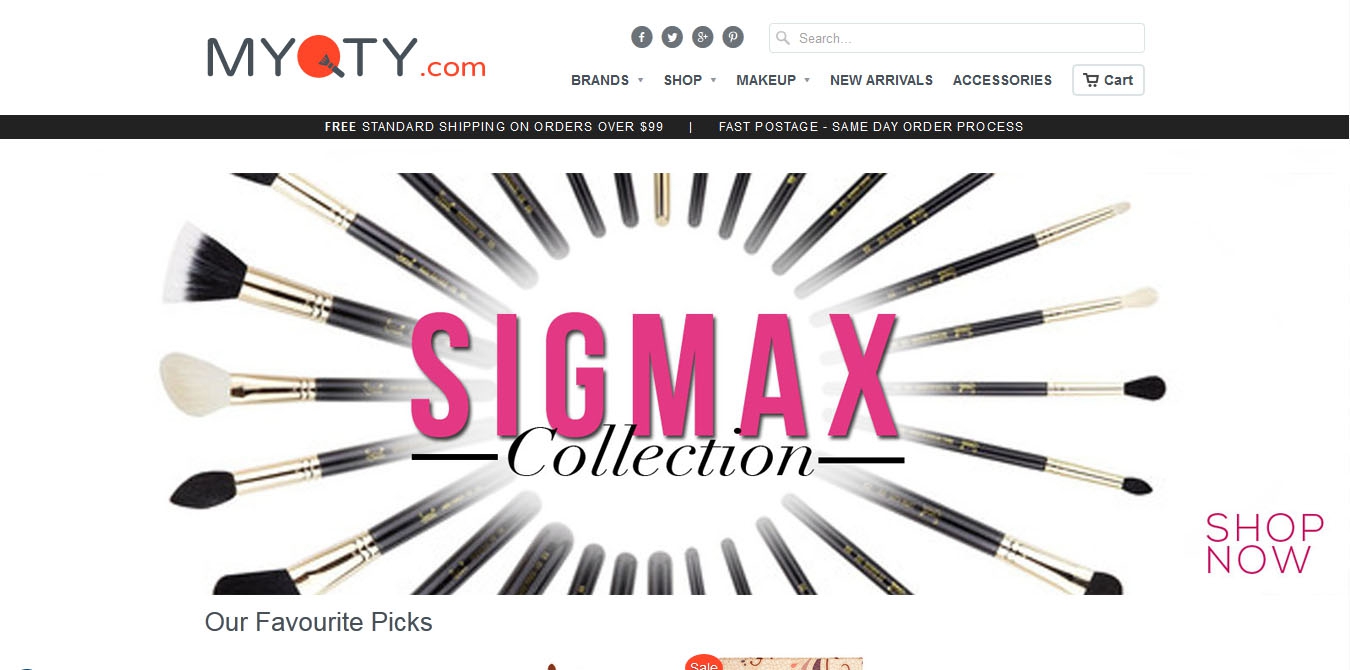
Task: Click the Shop Now link
Action: (x=1265, y=543)
